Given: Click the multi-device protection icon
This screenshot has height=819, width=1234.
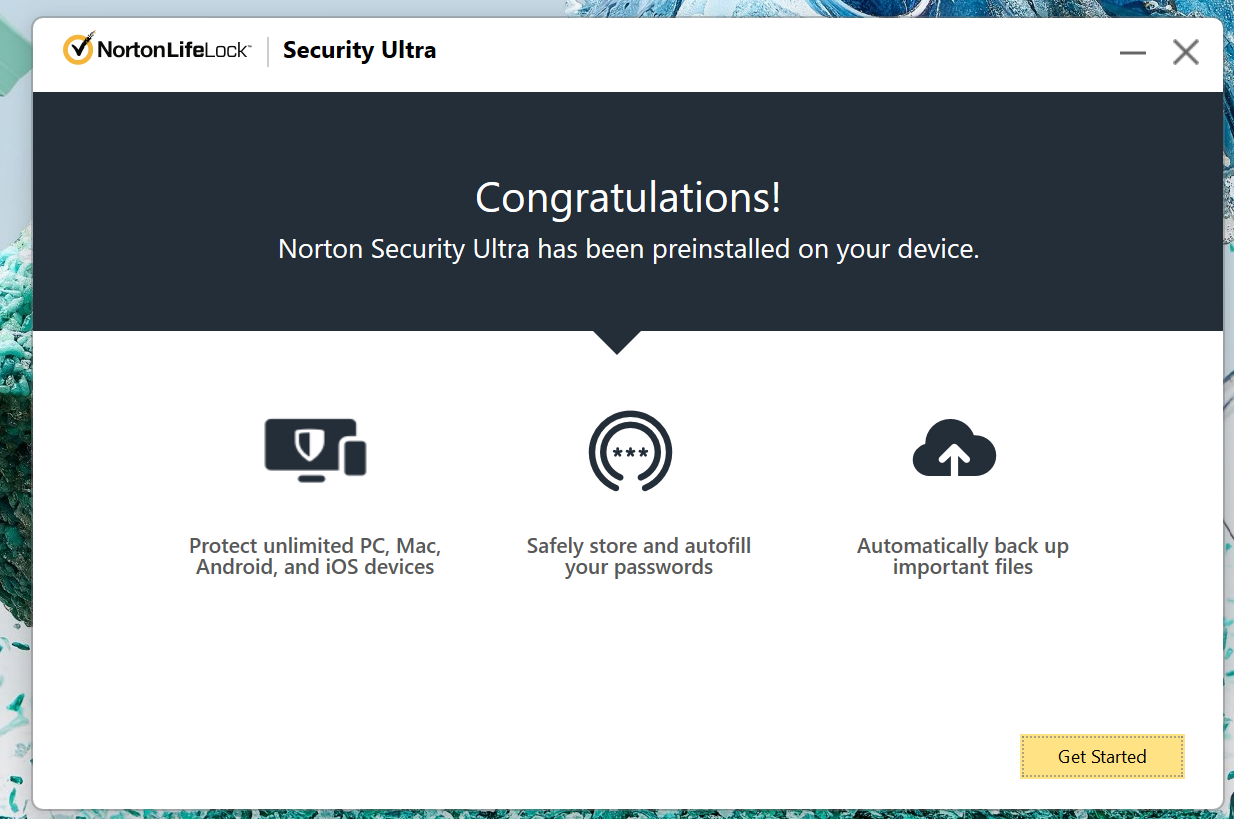Looking at the screenshot, I should click(315, 451).
